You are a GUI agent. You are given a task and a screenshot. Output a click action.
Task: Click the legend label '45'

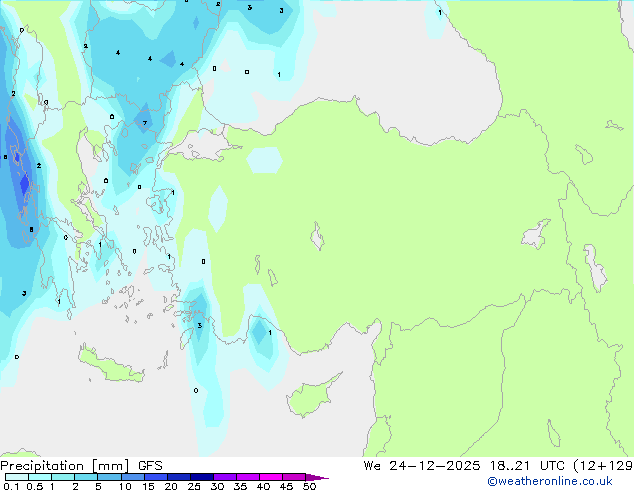(x=286, y=486)
